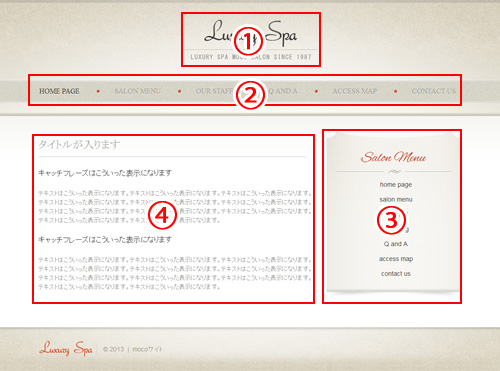Go to SALON MENU in top navigation
Image resolution: width=500 pixels, height=371 pixels.
(138, 91)
